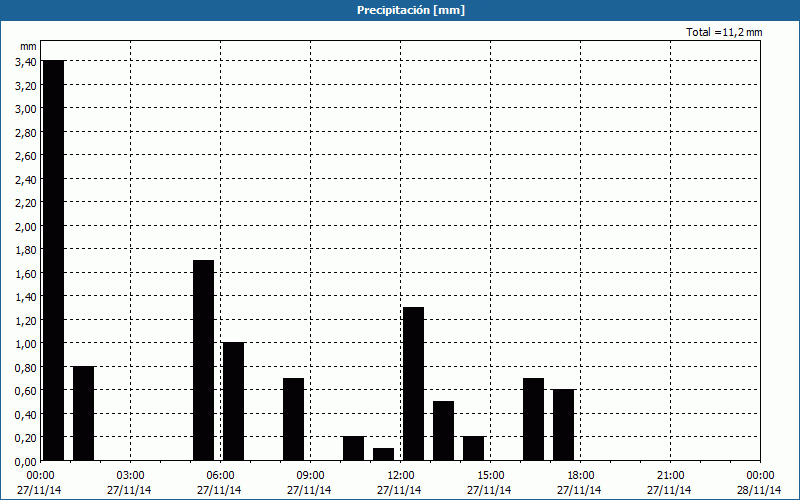Click the "2,20" y-axis label
This screenshot has height=500, width=800.
pyautogui.click(x=26, y=203)
